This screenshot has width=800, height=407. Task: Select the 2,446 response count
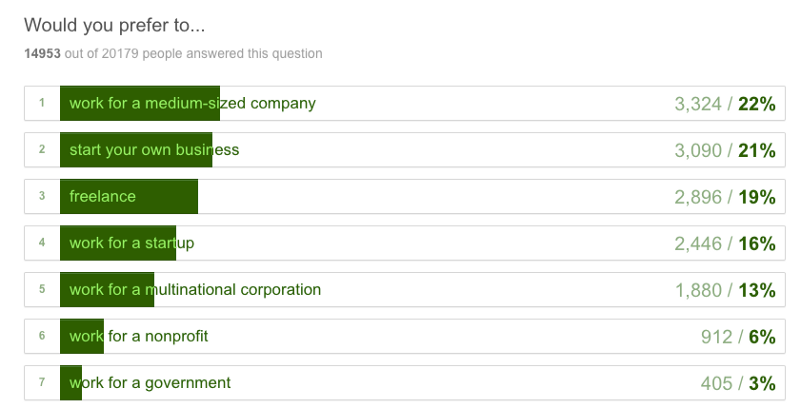(697, 244)
